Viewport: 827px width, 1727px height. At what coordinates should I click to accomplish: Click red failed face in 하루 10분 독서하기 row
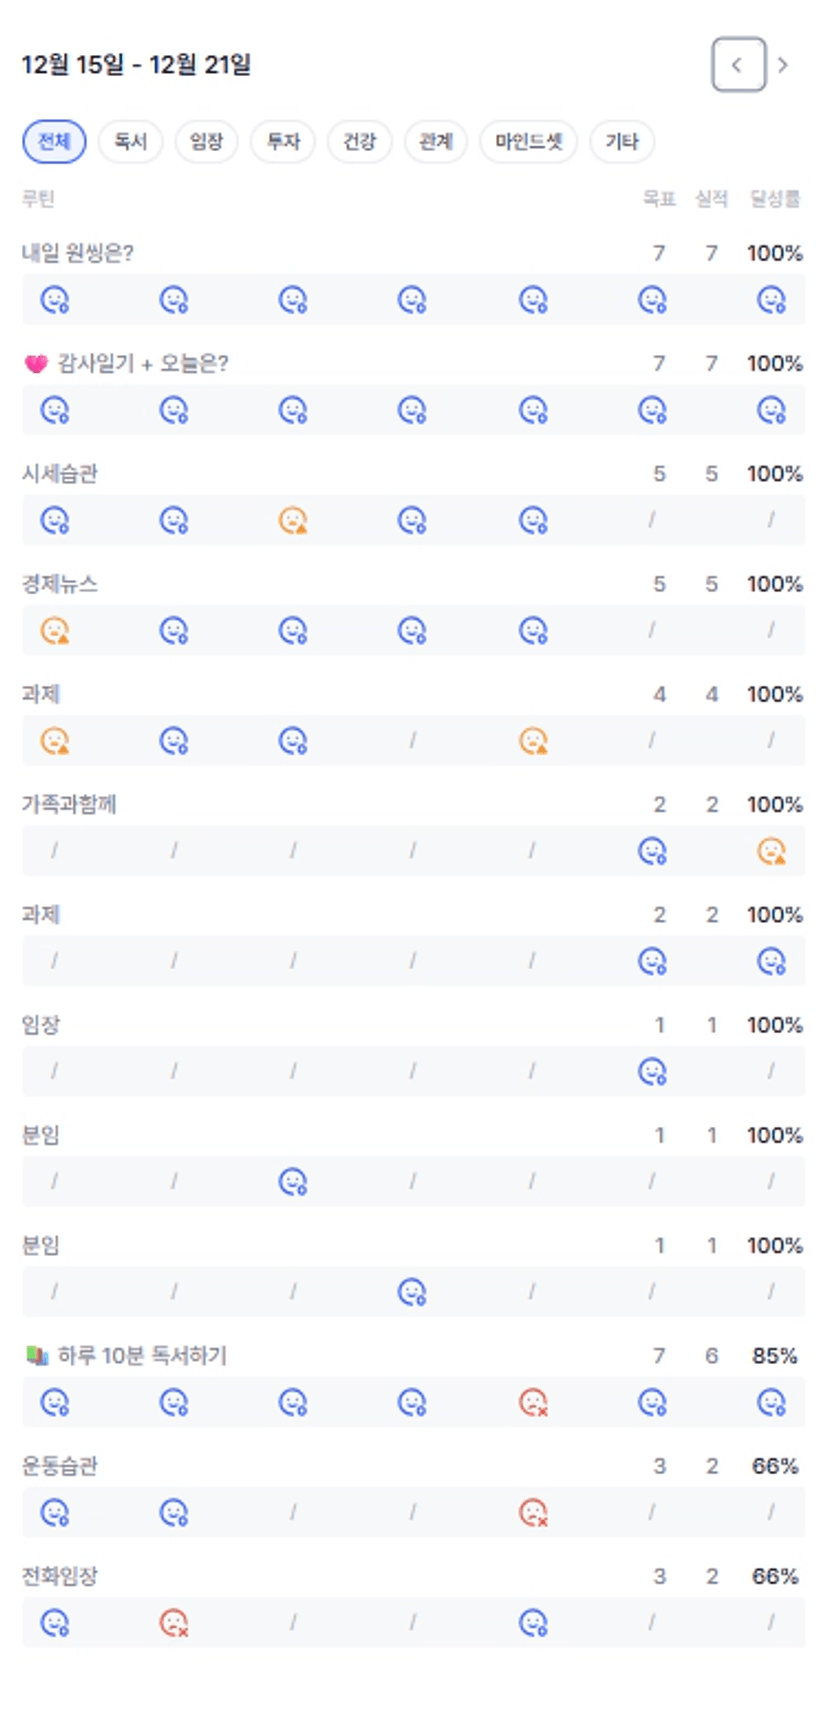tap(533, 1403)
